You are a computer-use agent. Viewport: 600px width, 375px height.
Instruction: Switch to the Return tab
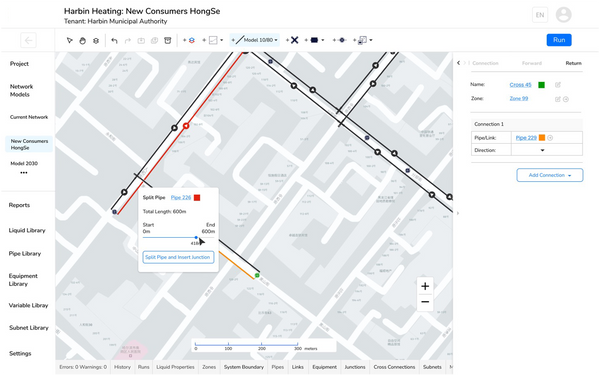pos(573,63)
